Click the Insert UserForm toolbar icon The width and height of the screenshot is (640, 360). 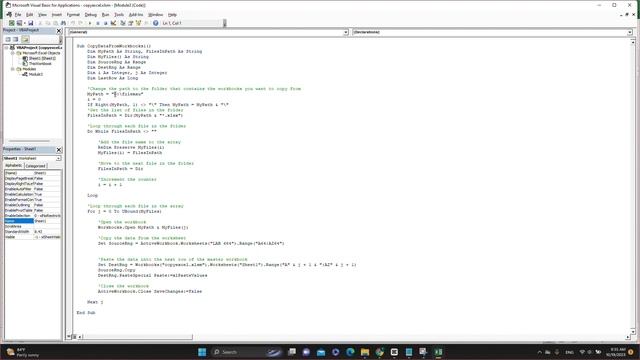pyautogui.click(x=19, y=23)
